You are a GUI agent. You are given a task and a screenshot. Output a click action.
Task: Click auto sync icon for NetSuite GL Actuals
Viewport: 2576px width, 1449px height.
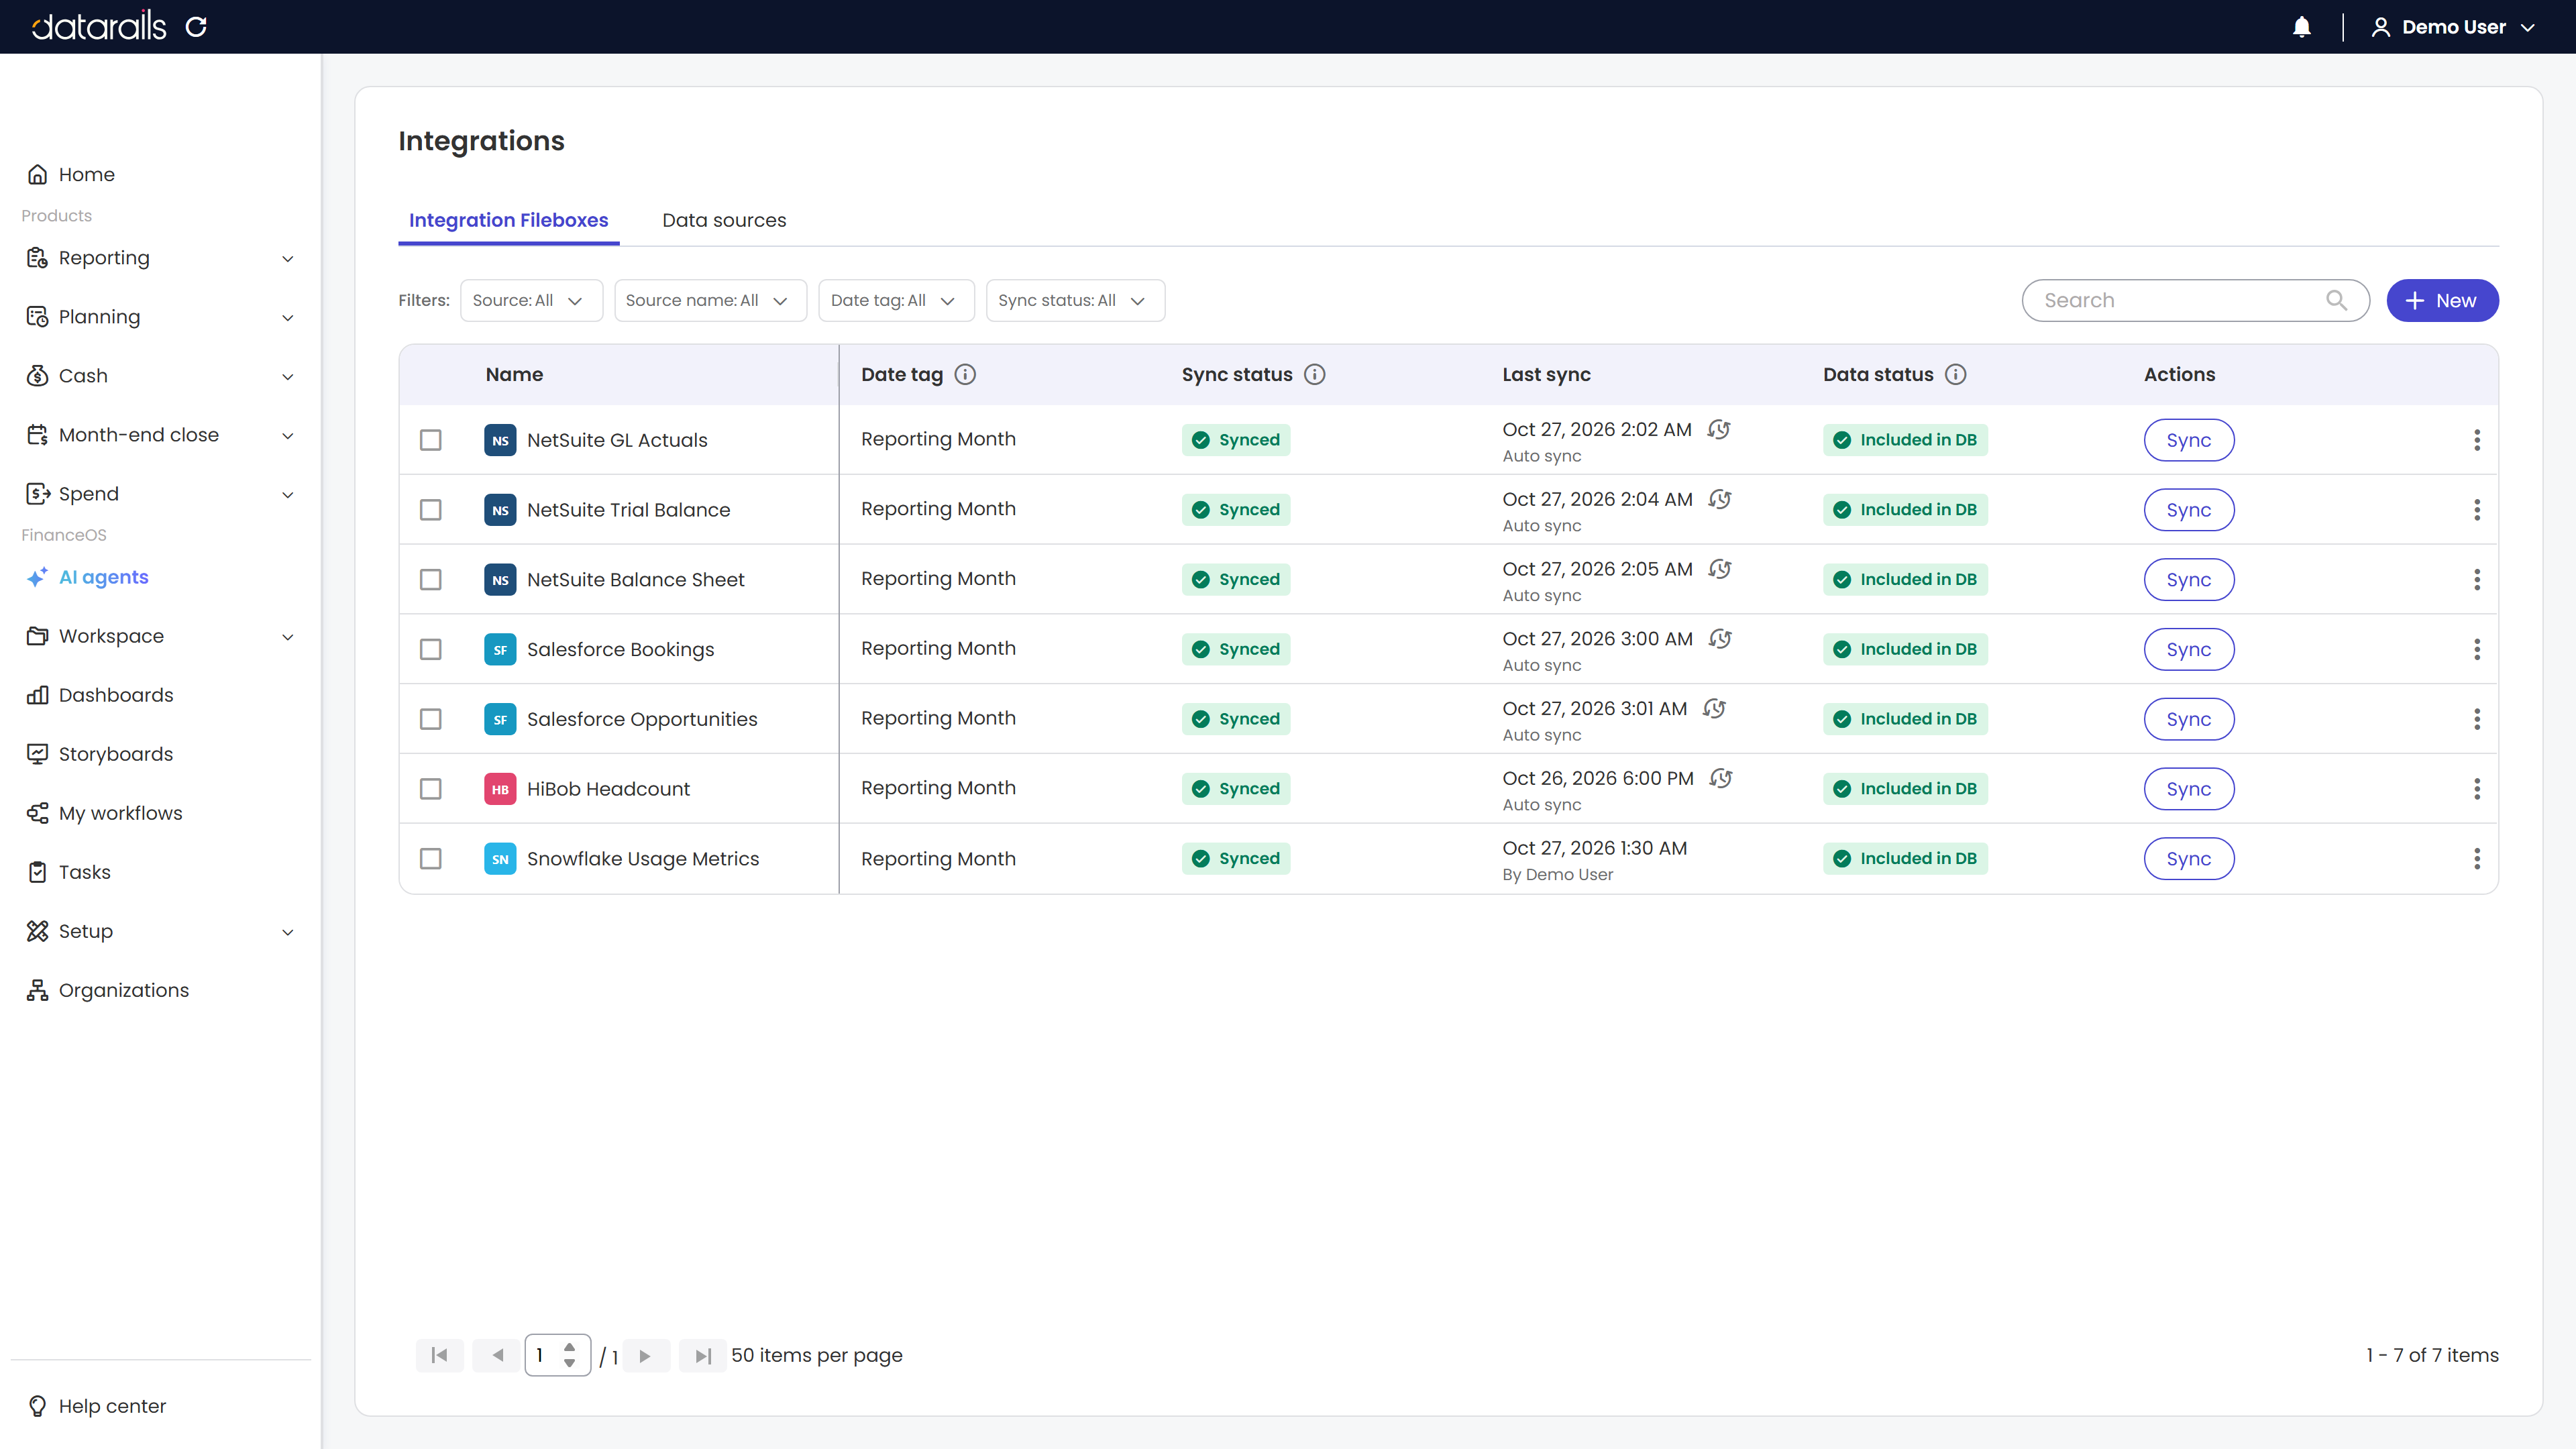click(1718, 429)
